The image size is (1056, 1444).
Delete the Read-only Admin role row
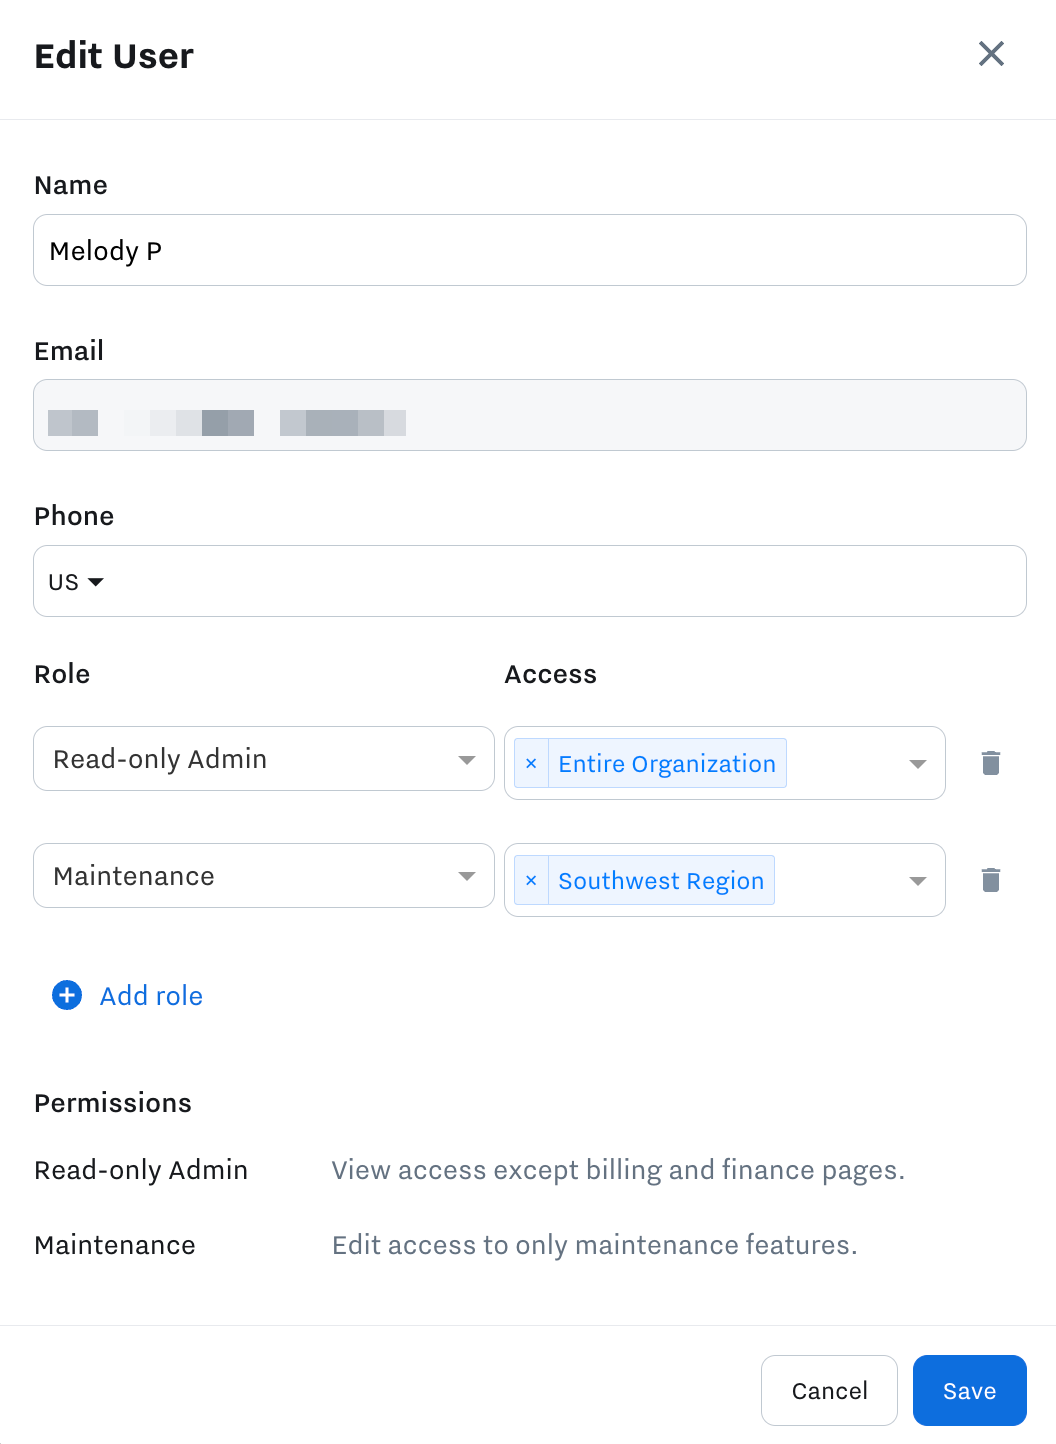point(991,763)
